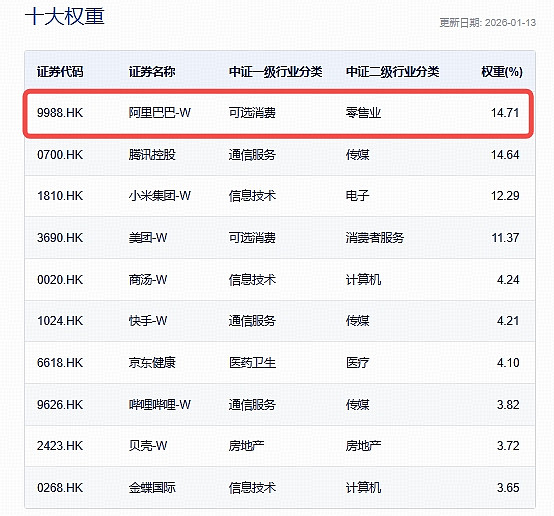Screen dimensions: 554x516
Task: Select code 1810.HK
Action: click(60, 196)
